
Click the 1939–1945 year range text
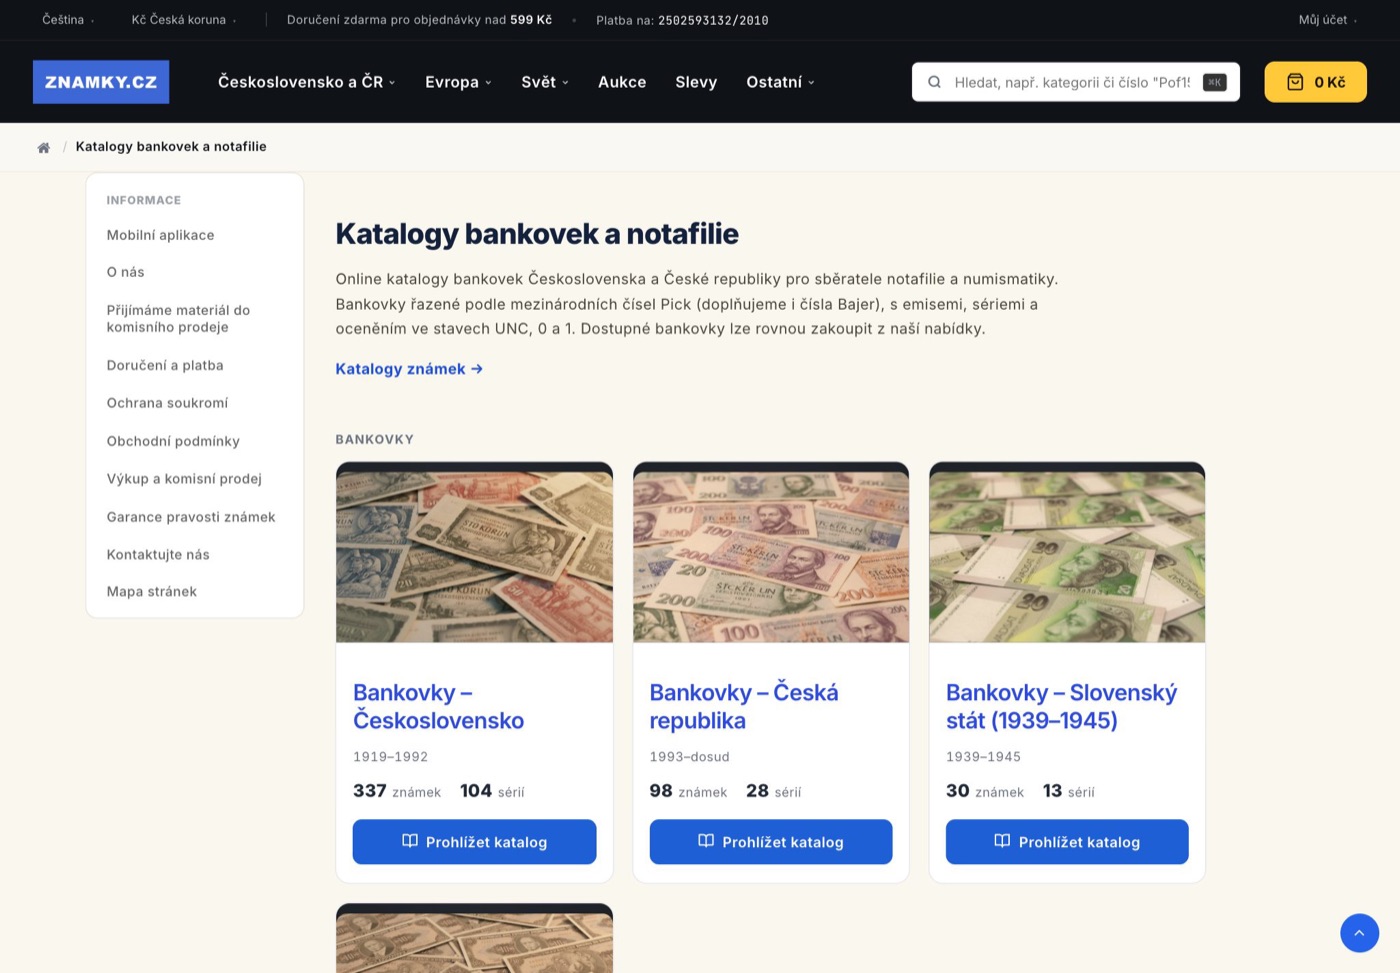click(x=983, y=757)
